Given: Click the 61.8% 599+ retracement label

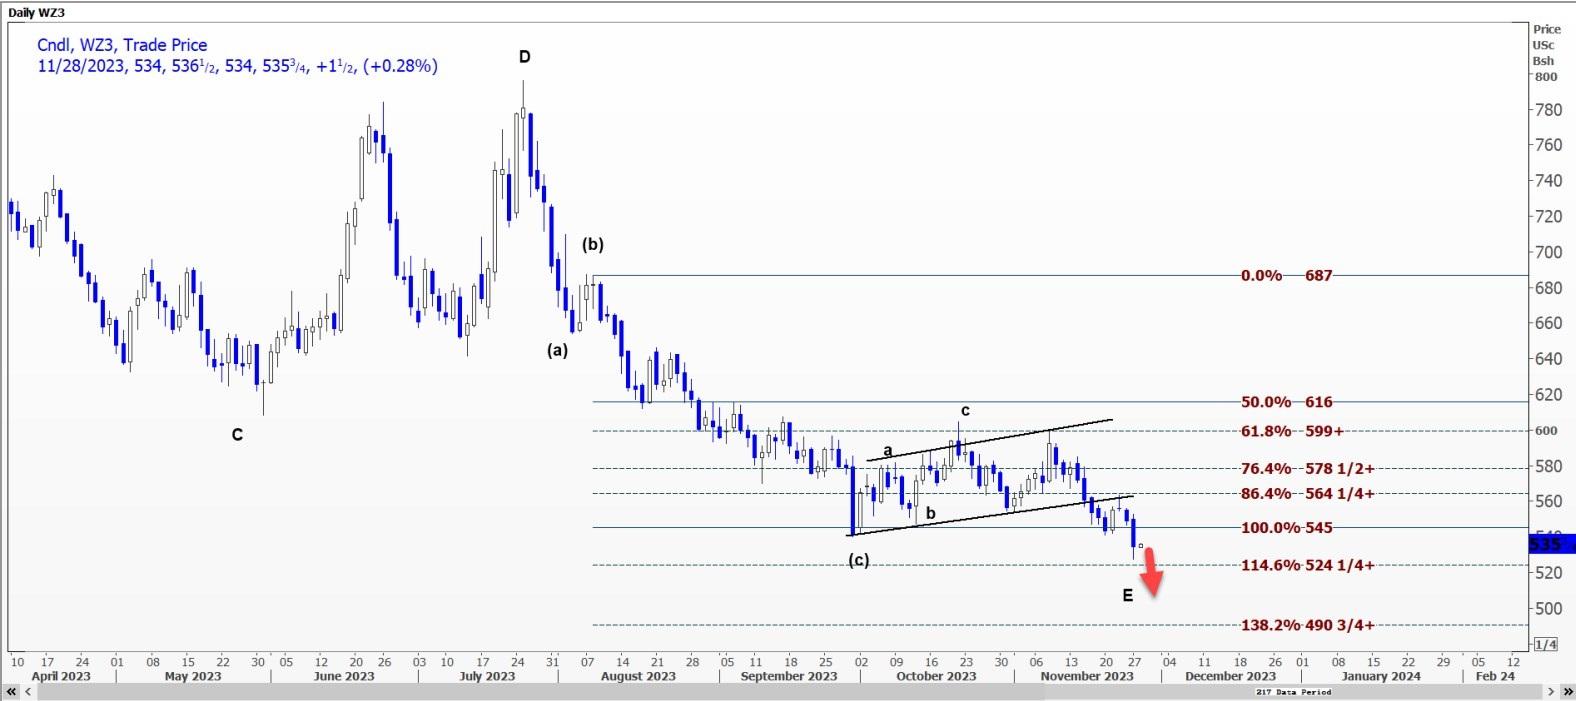Looking at the screenshot, I should [1292, 431].
